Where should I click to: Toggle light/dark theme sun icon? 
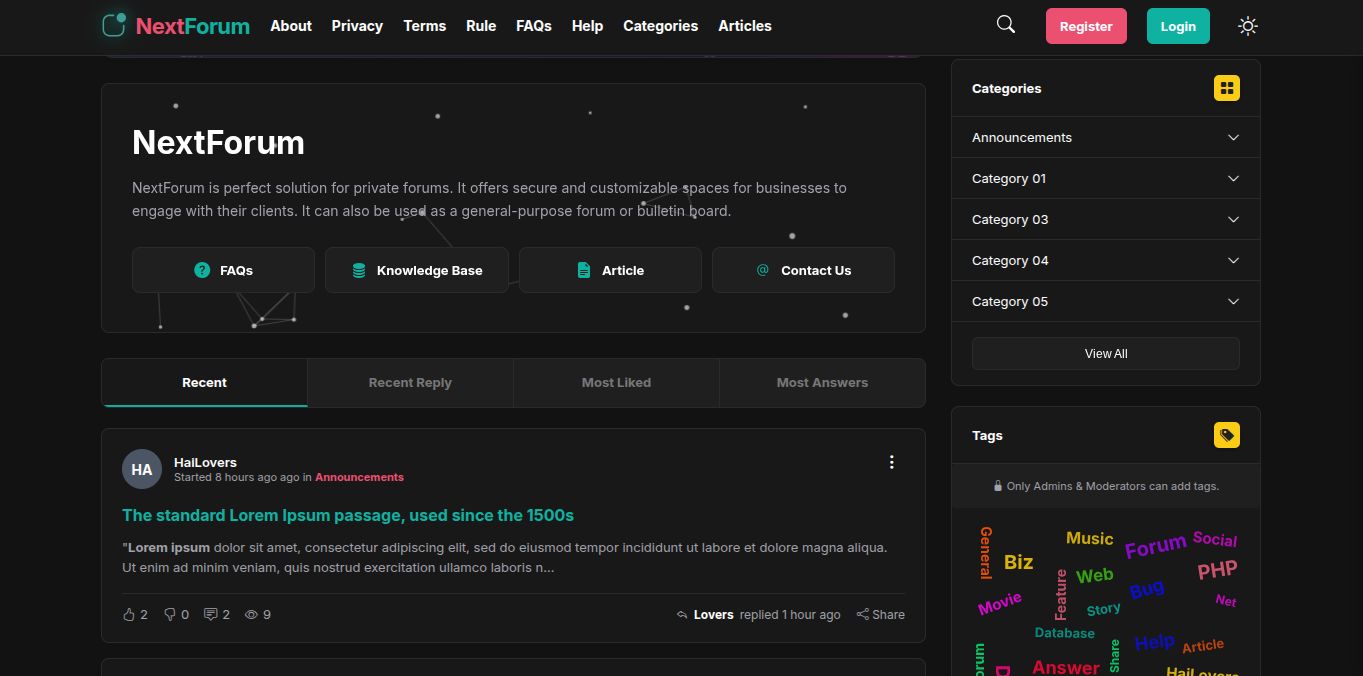click(x=1247, y=26)
